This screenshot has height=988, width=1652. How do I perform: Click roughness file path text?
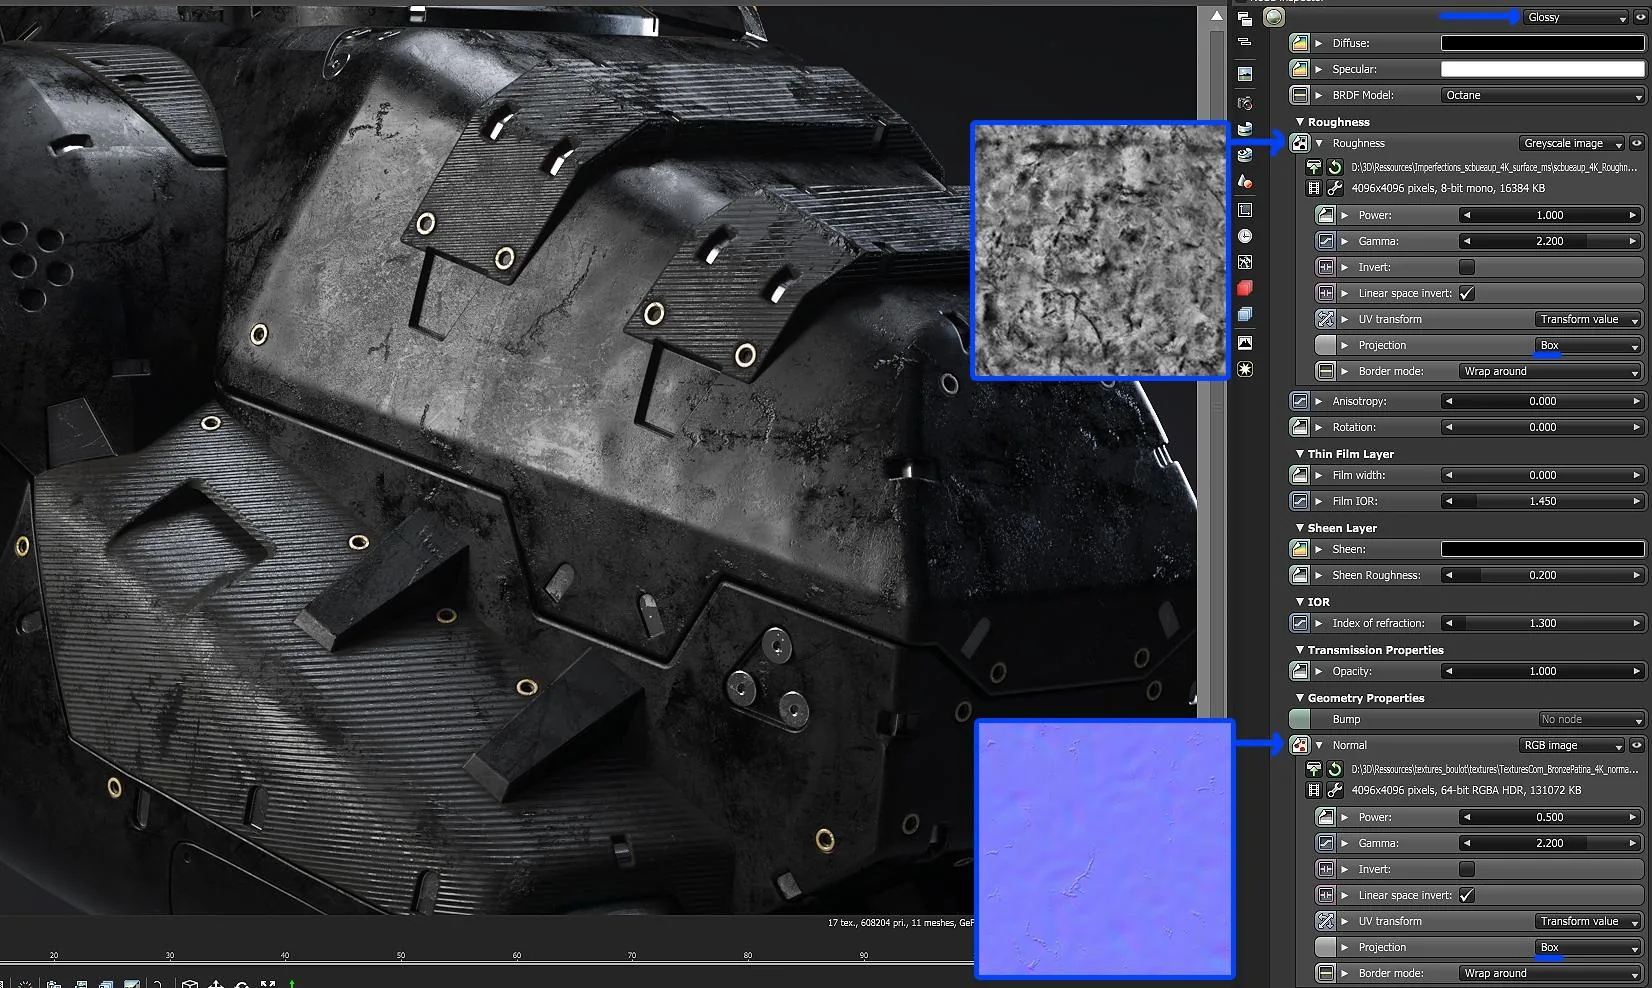click(x=1494, y=167)
